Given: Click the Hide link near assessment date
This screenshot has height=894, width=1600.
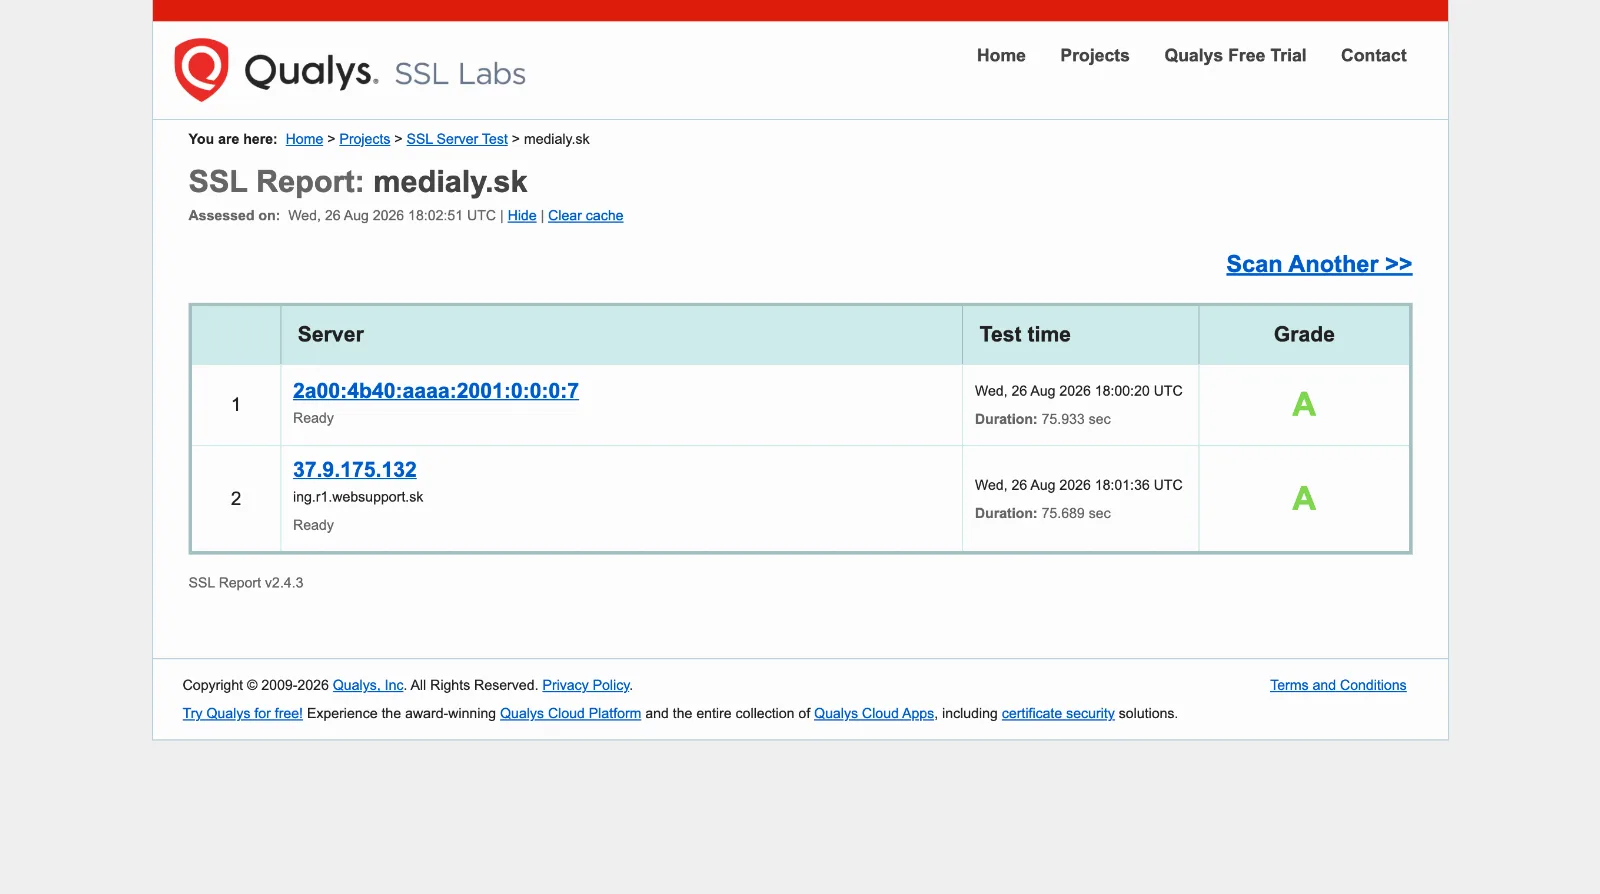Looking at the screenshot, I should (x=522, y=215).
